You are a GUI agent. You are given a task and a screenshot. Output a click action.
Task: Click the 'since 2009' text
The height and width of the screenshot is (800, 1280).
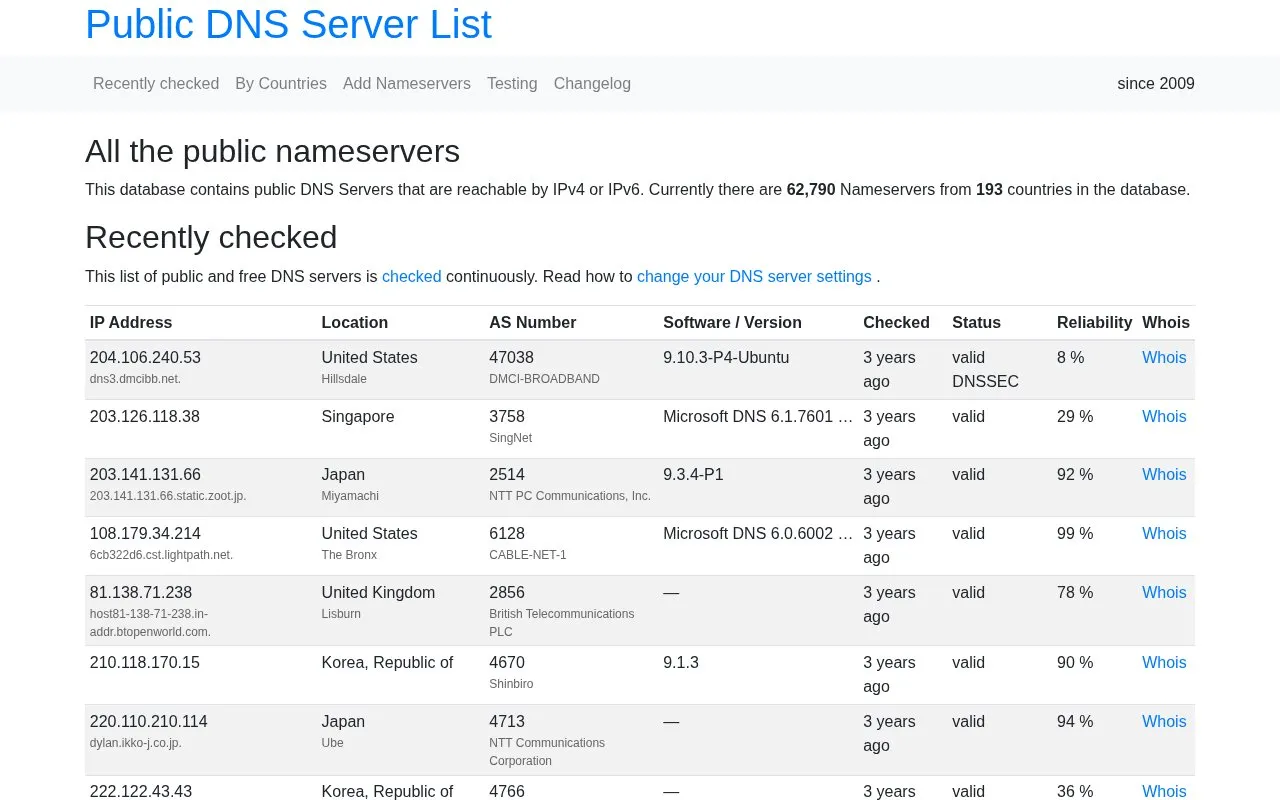coord(1156,84)
